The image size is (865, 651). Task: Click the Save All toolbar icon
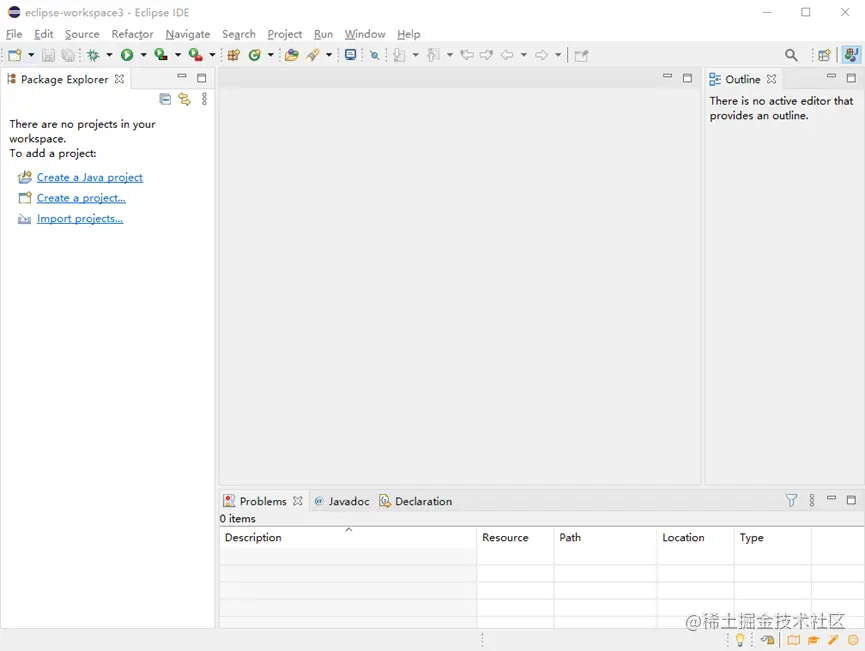click(68, 55)
